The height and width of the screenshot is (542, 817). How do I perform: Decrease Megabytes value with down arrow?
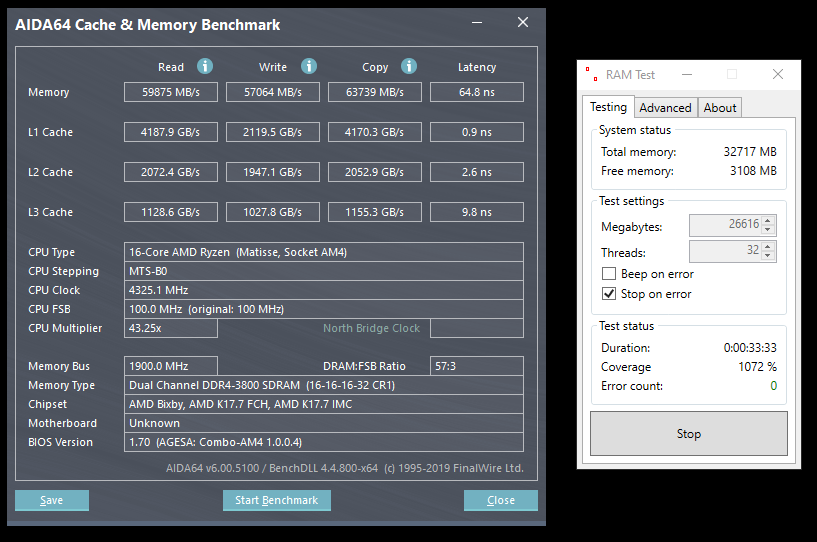click(x=768, y=229)
